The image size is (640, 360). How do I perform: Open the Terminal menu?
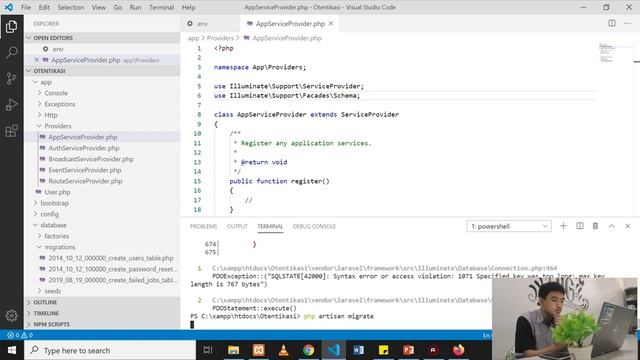(161, 7)
